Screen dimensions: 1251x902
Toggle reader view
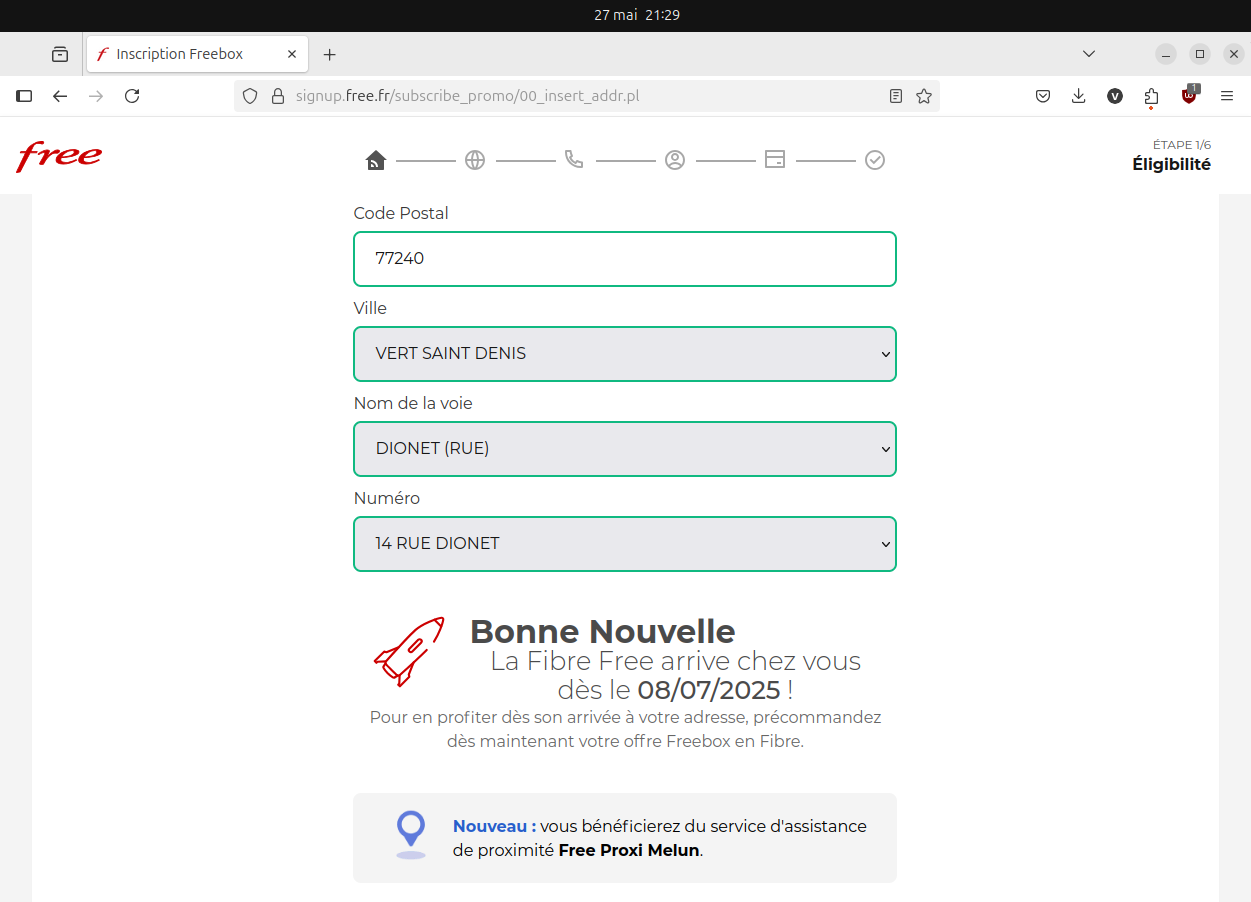pyautogui.click(x=896, y=96)
